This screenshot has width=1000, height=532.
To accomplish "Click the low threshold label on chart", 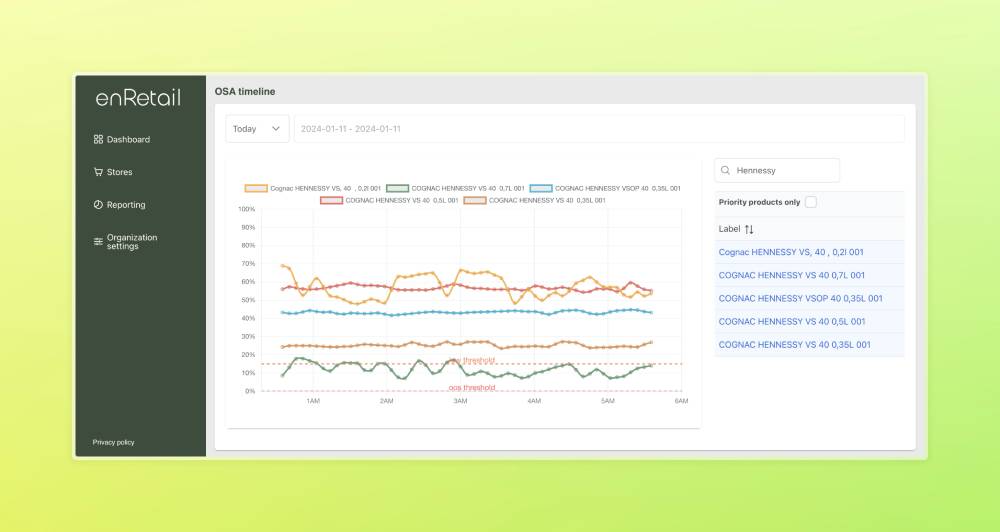I will (472, 360).
